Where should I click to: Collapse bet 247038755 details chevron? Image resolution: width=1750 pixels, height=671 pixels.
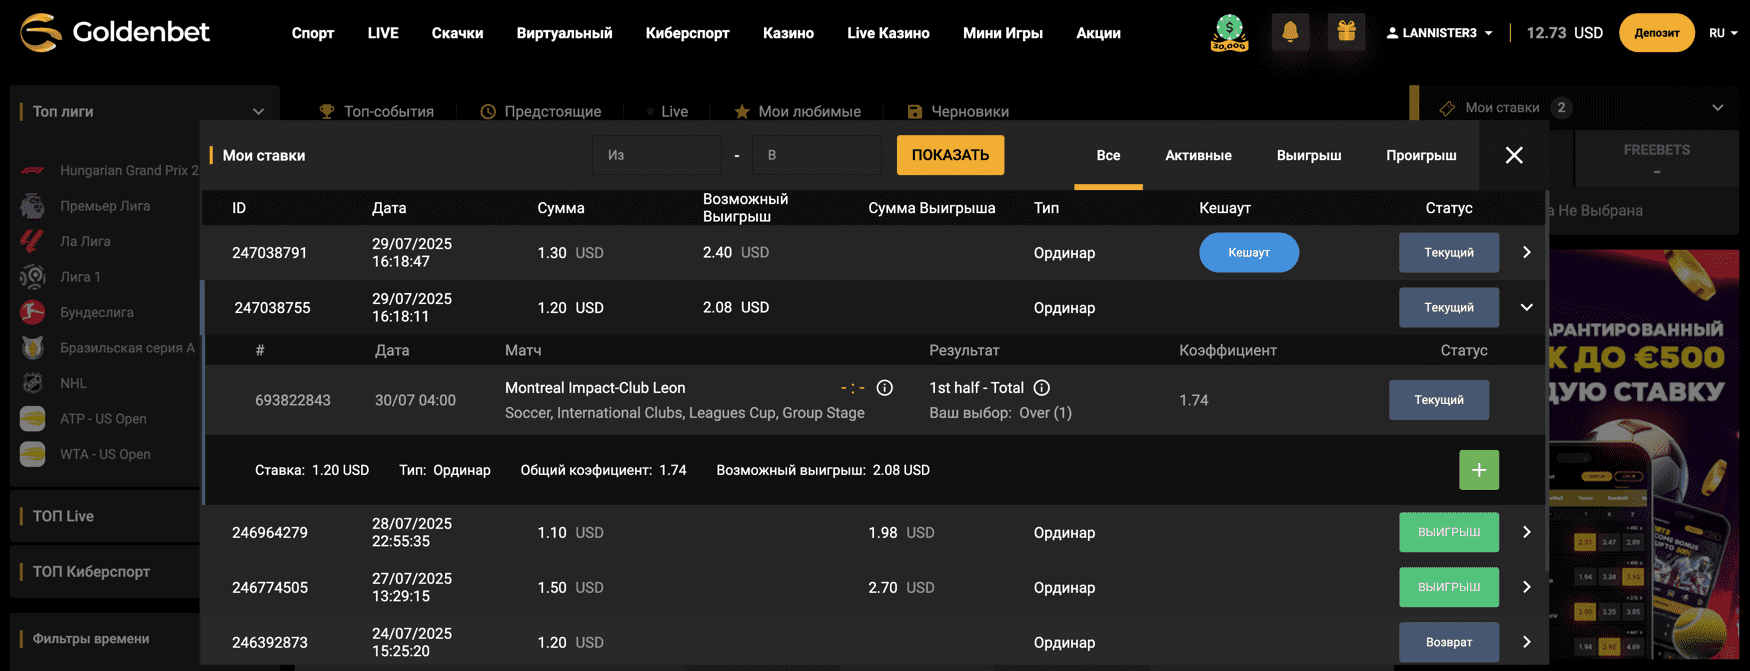point(1527,308)
